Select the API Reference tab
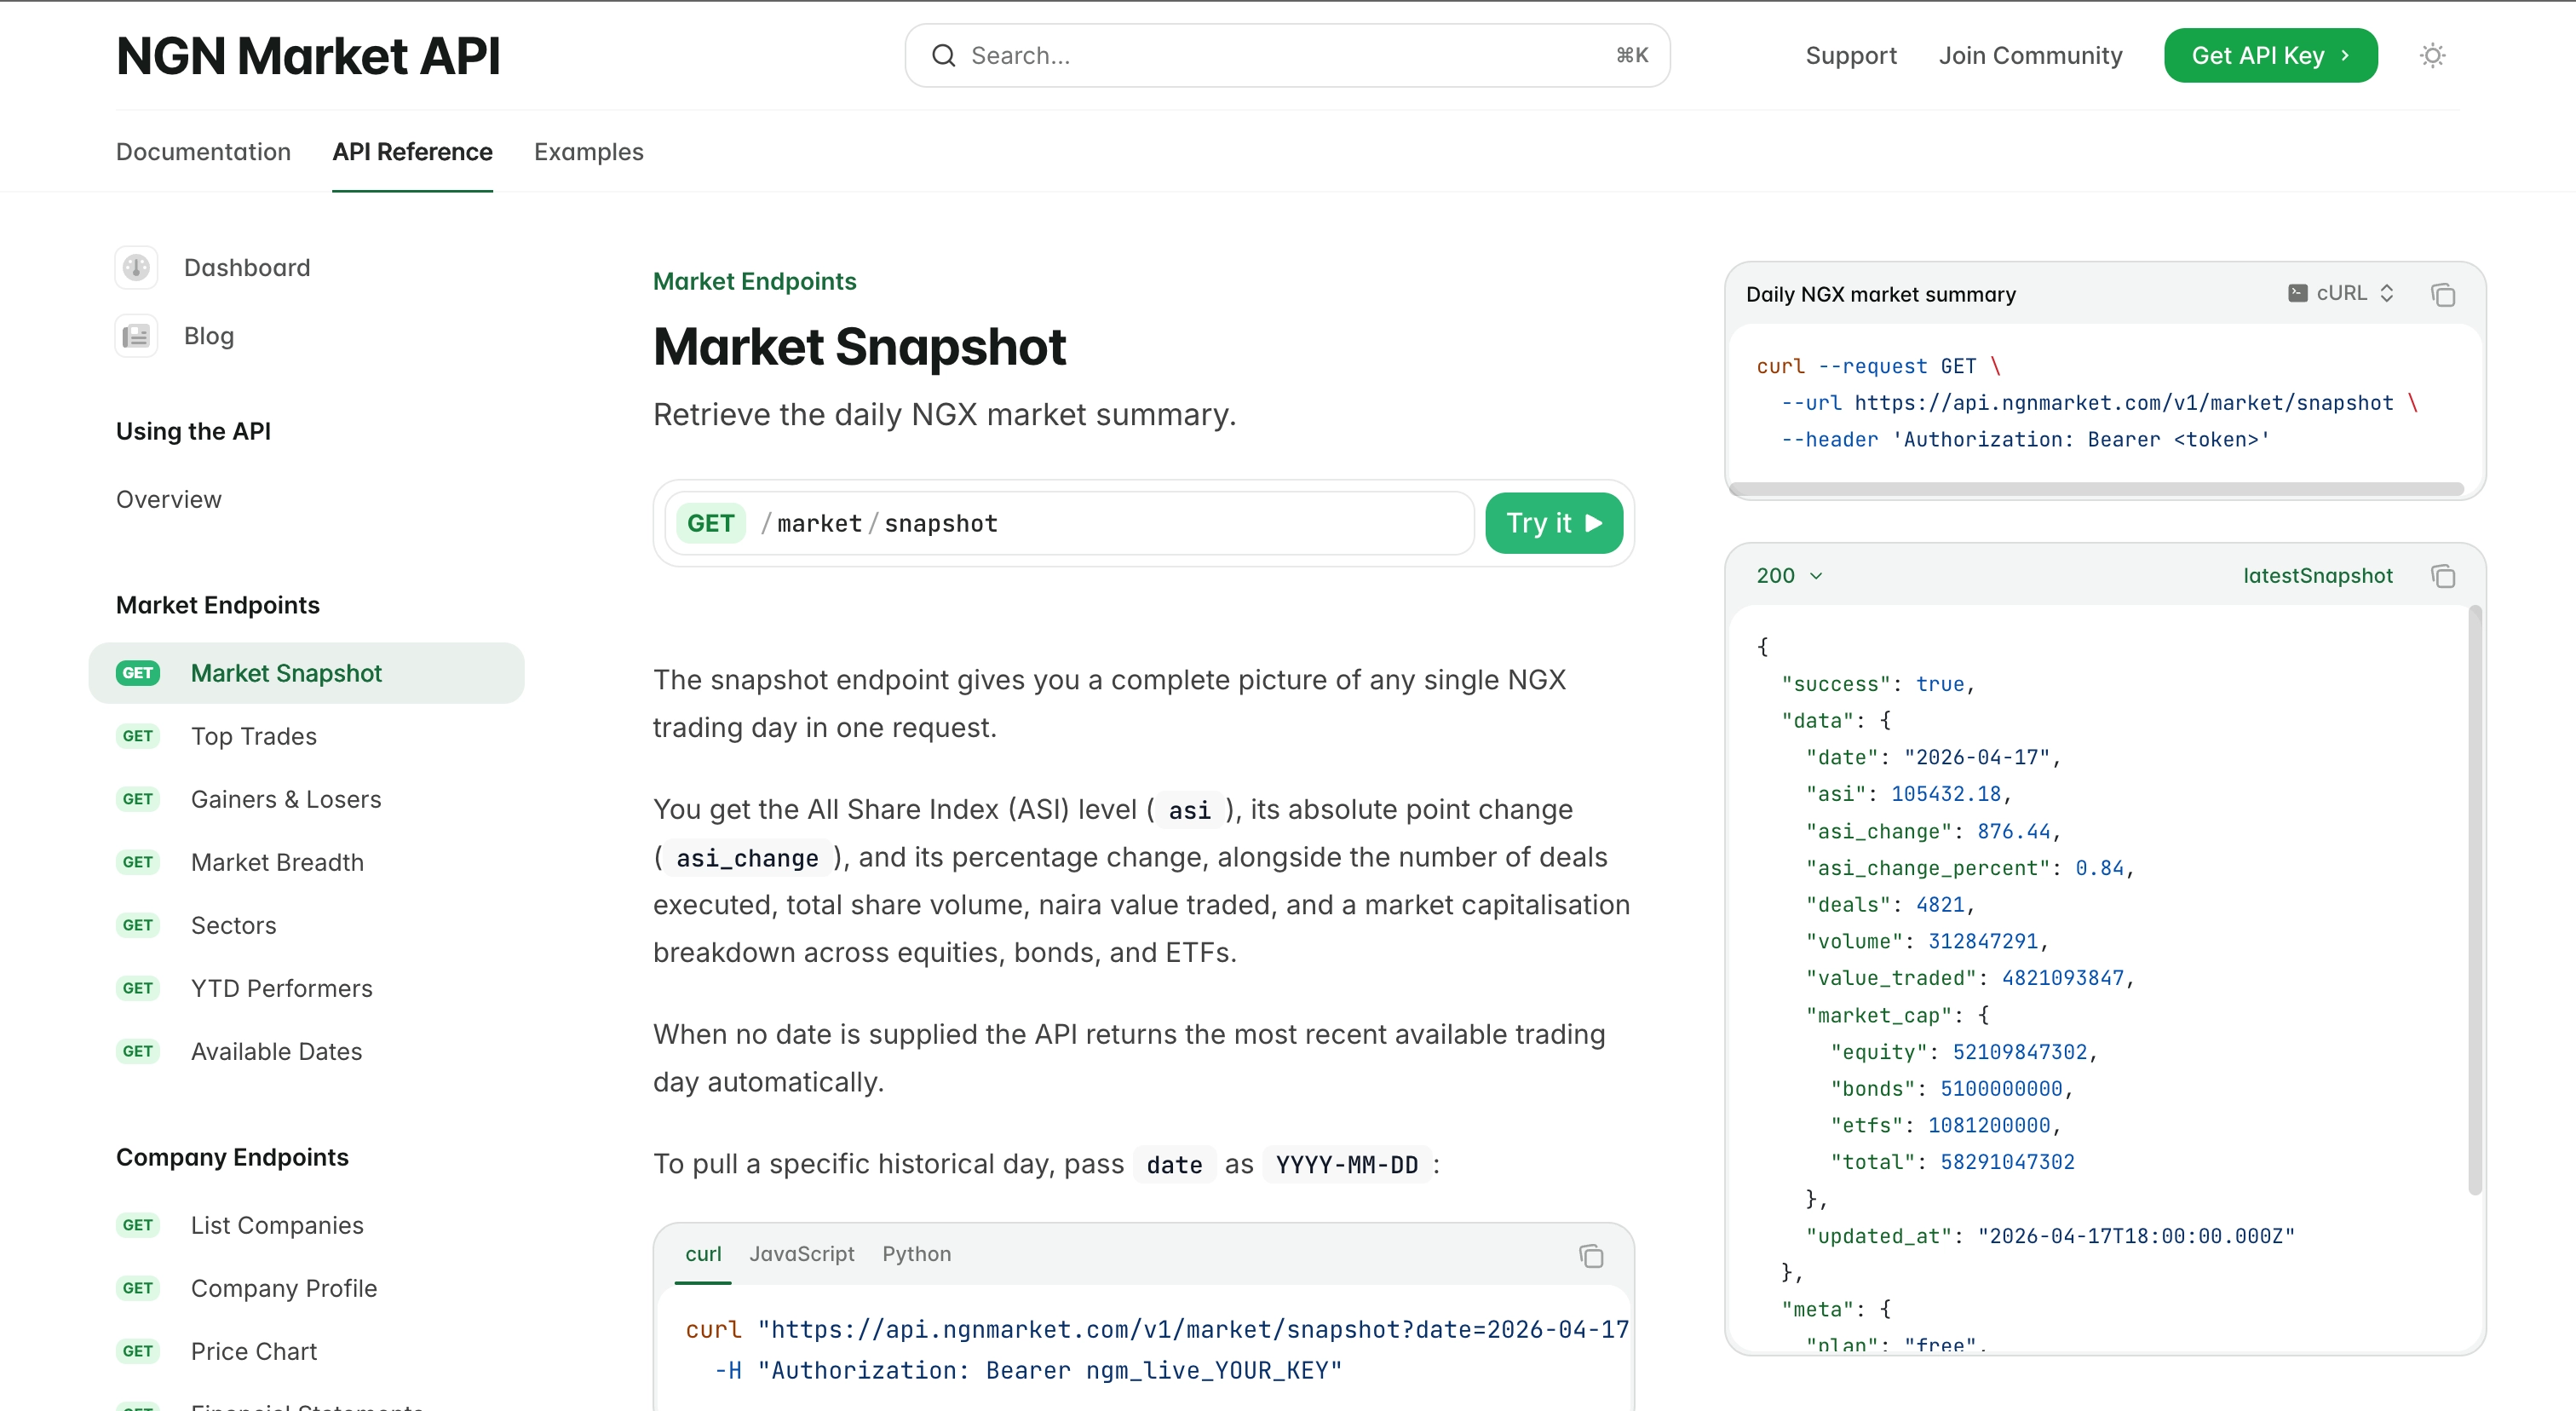Viewport: 2576px width, 1411px height. [412, 152]
